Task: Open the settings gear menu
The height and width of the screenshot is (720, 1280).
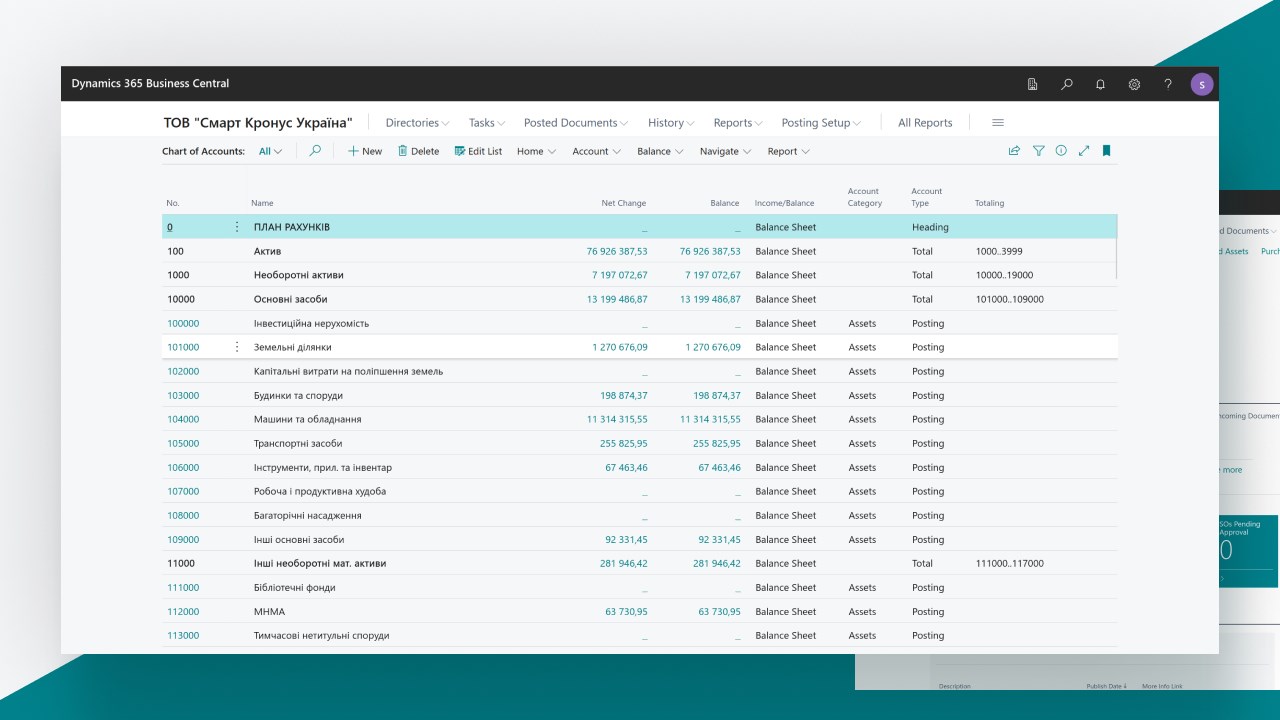Action: click(1134, 84)
